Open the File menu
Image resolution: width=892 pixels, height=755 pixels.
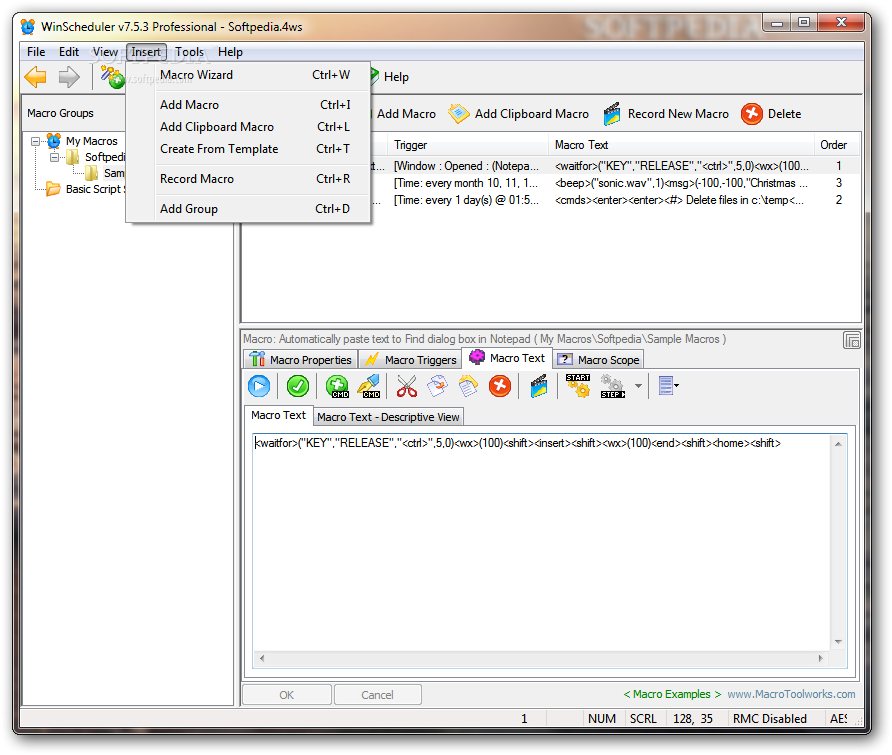click(x=36, y=52)
